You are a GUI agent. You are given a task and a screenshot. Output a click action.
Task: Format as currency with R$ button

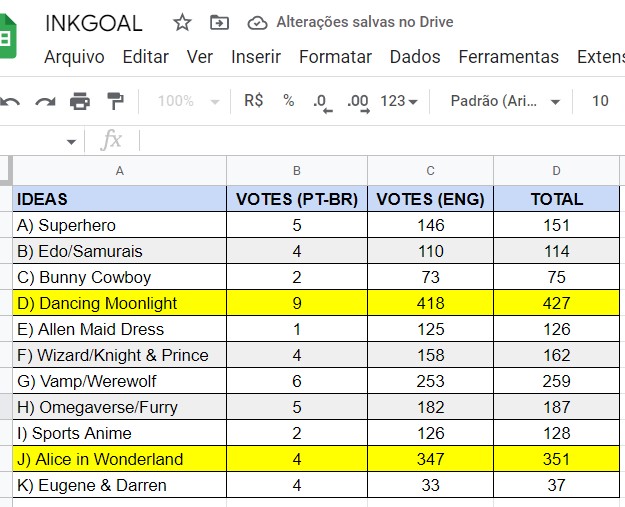pos(254,100)
